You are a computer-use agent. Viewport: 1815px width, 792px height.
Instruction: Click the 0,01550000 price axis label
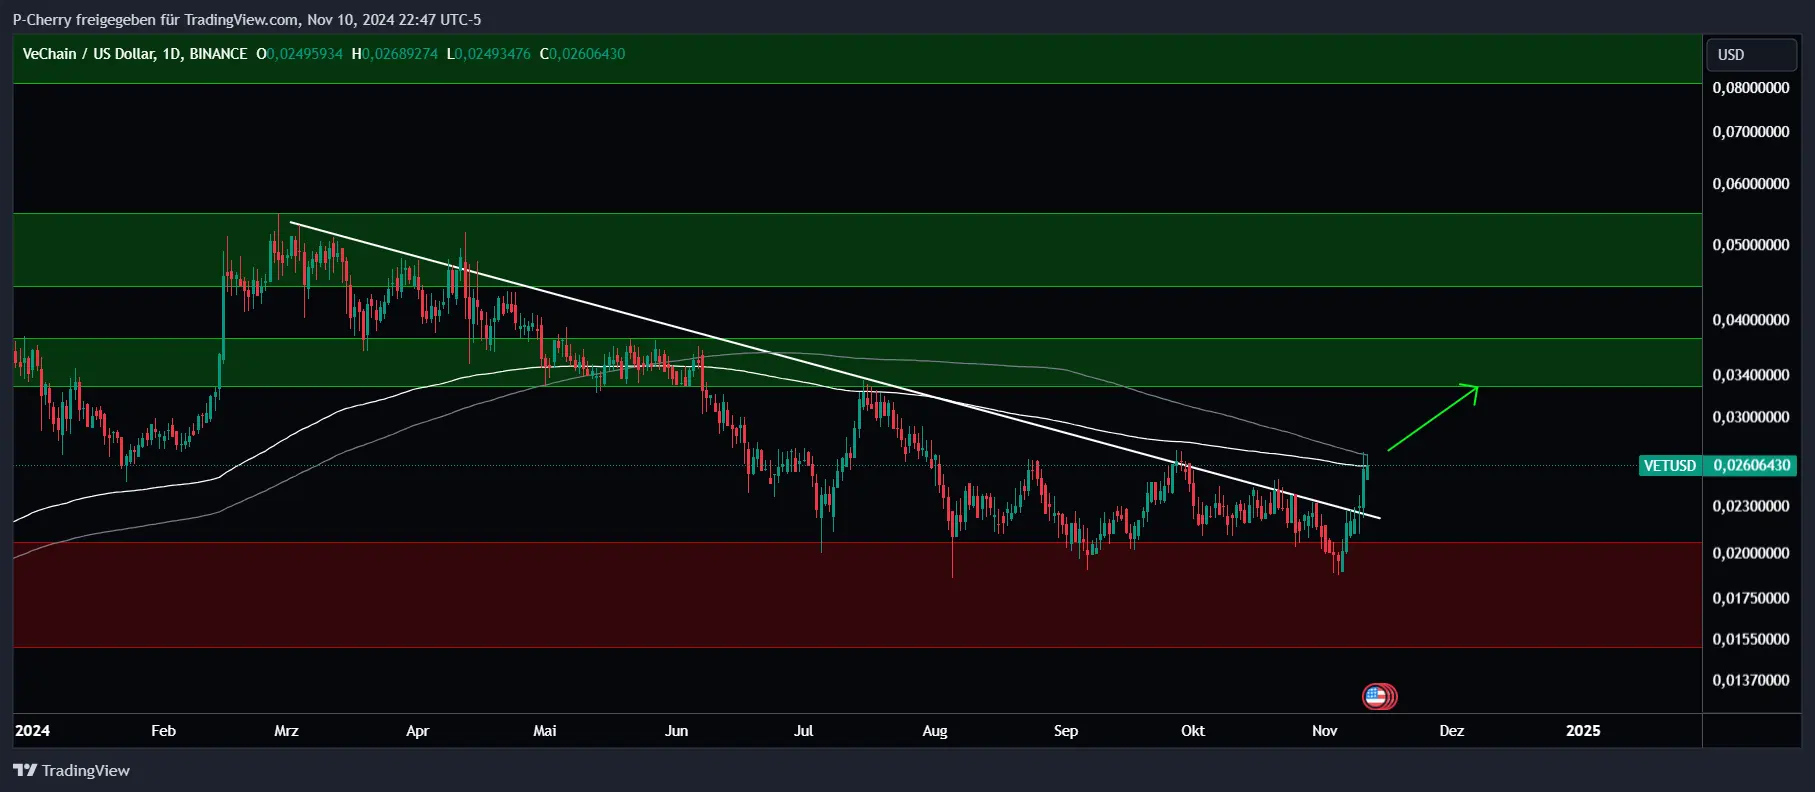(1751, 639)
